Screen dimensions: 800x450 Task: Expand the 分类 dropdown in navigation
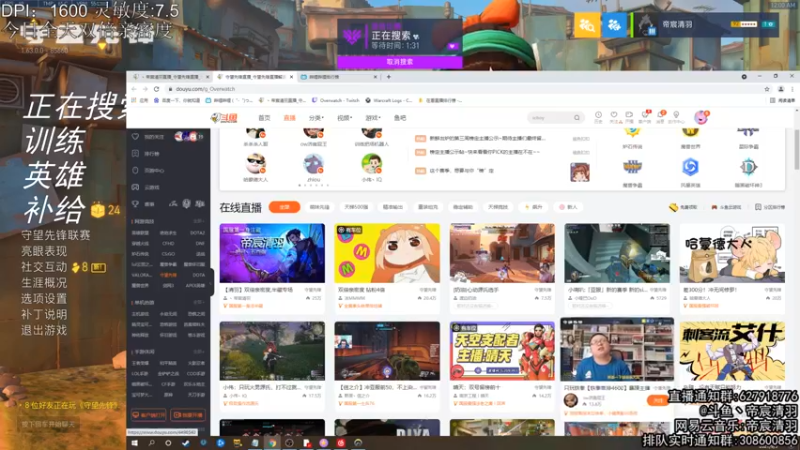(316, 118)
